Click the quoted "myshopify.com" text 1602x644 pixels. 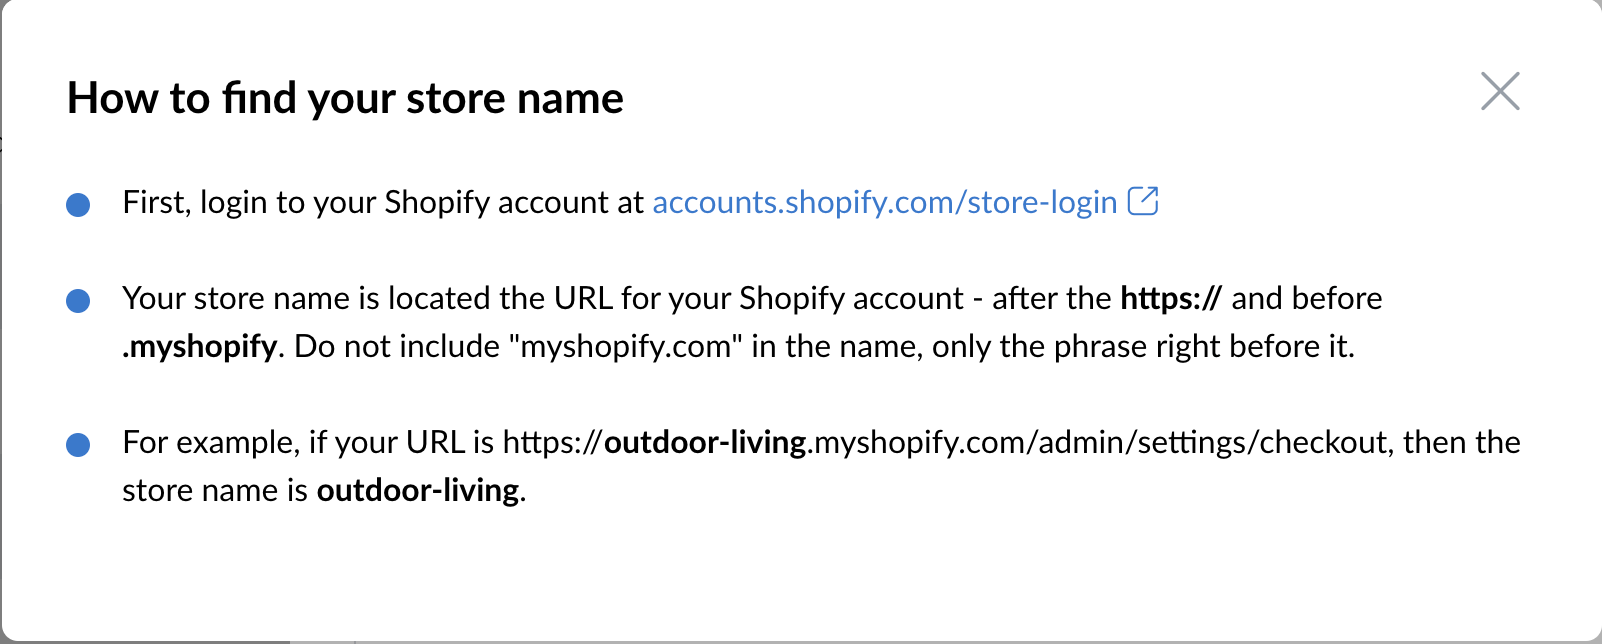[x=626, y=347]
